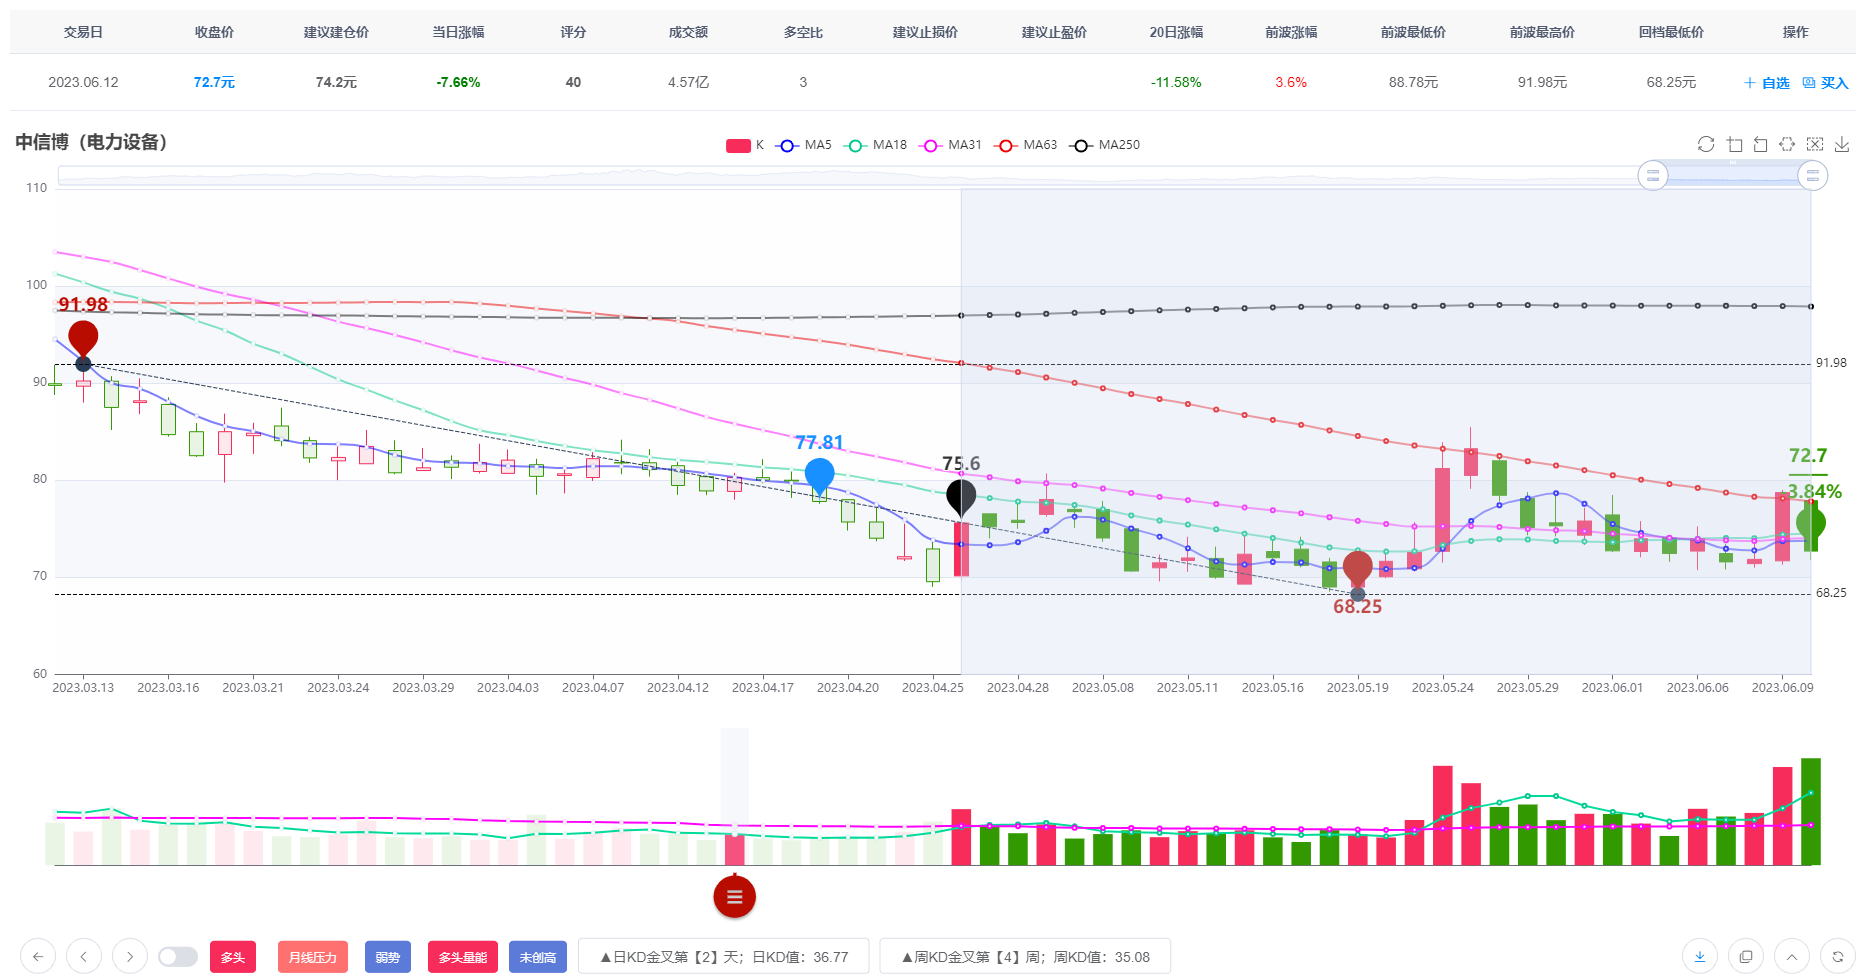Click the 日KD金叉 indicator box

(x=724, y=957)
